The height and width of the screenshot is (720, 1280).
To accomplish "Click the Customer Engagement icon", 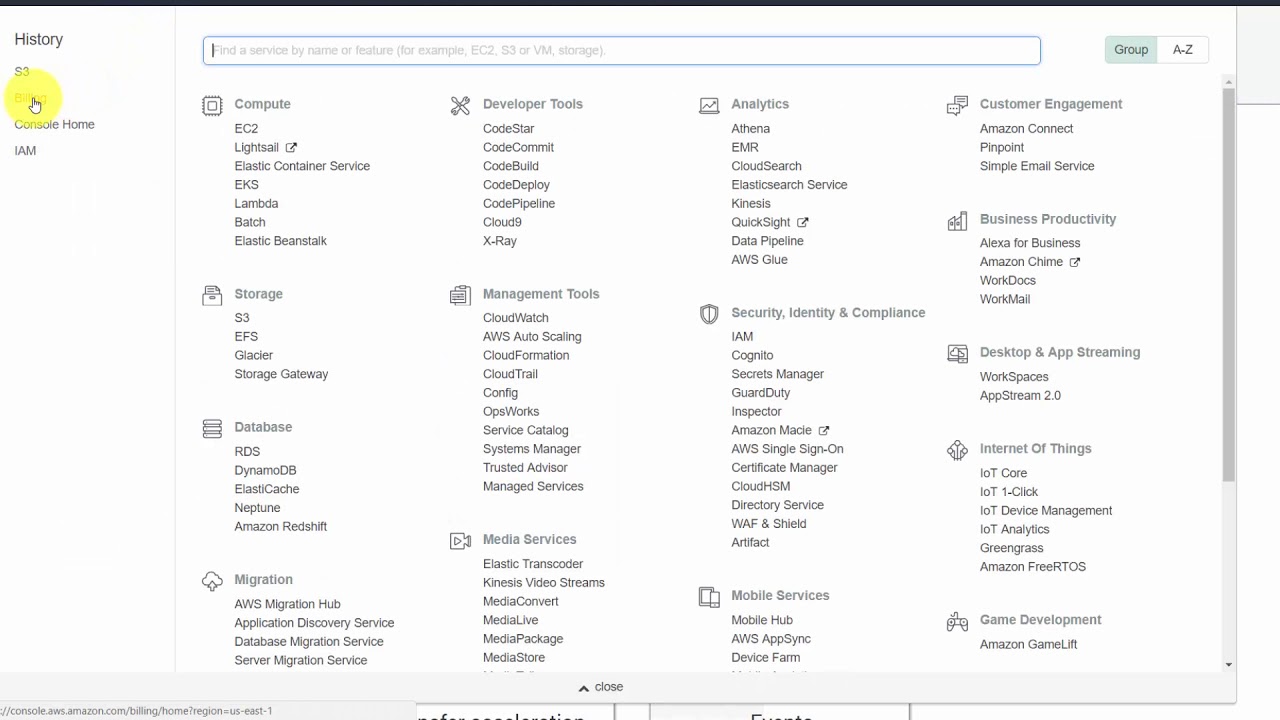I will 957,105.
